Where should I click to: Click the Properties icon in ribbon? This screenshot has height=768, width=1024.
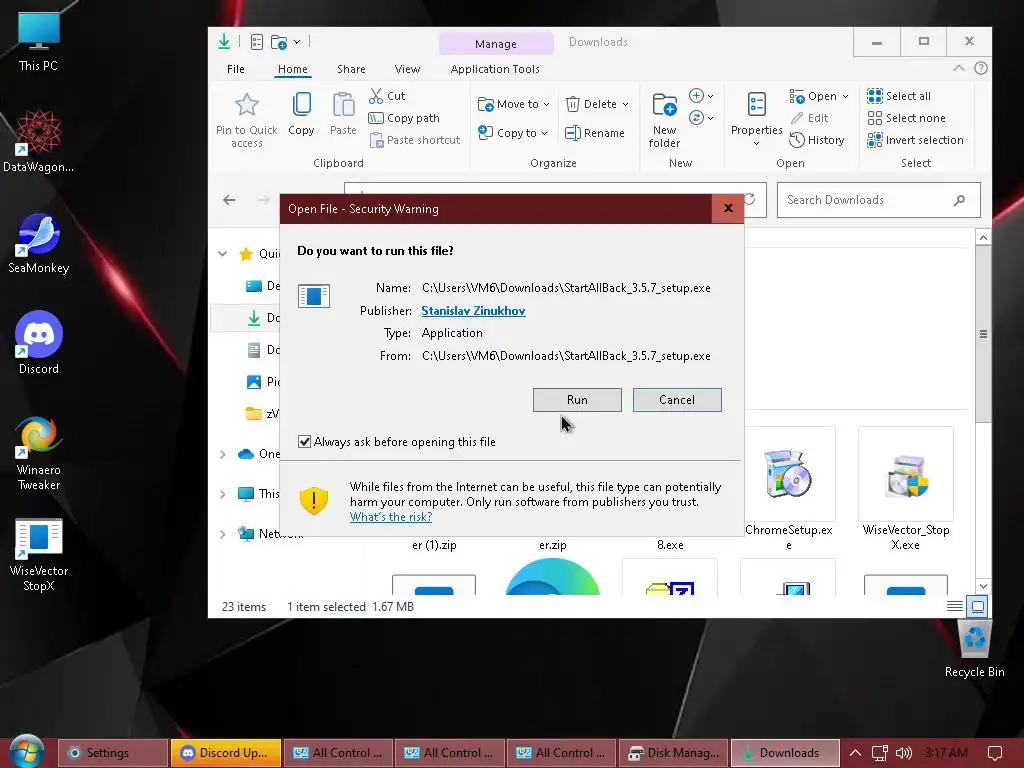click(x=756, y=104)
